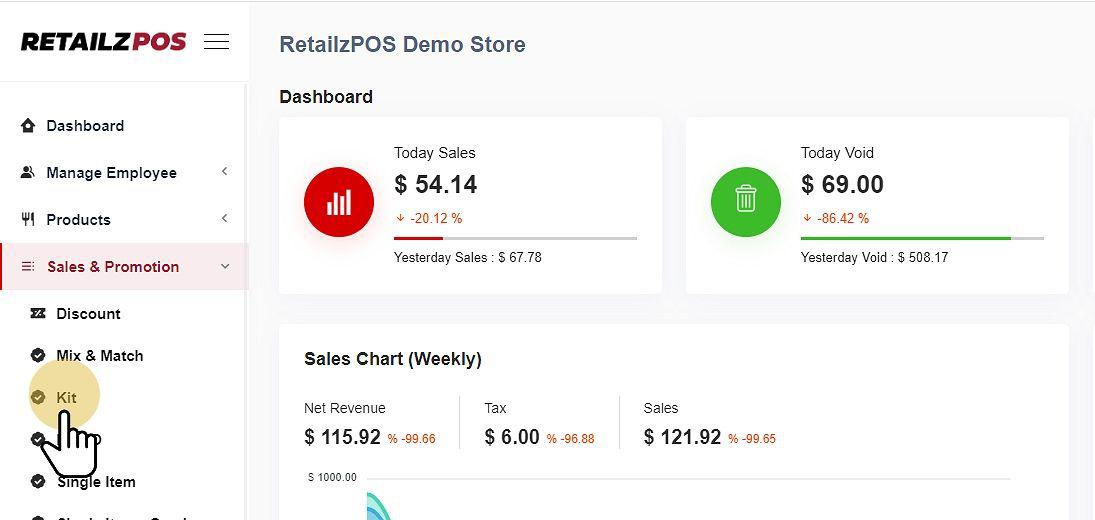1095x520 pixels.
Task: Click the RetailzPOS logo
Action: pos(103,42)
